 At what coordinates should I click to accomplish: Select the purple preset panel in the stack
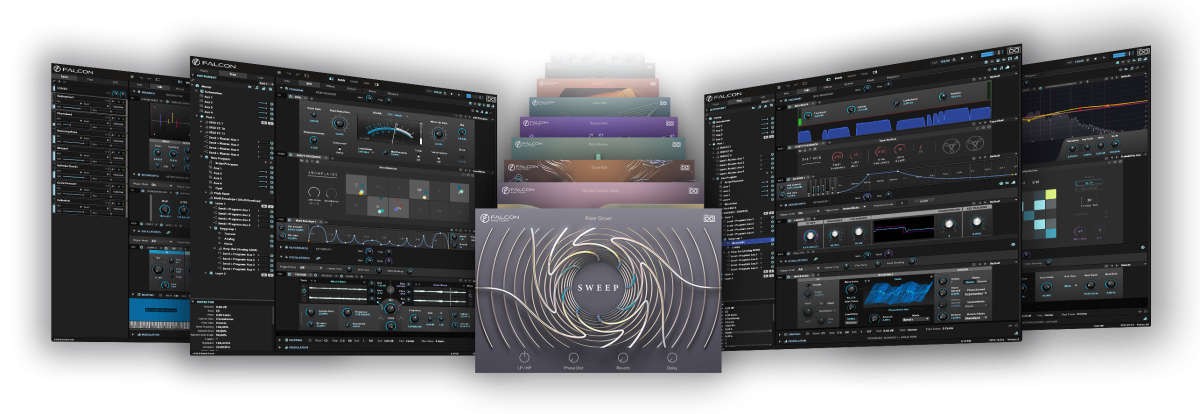599,125
